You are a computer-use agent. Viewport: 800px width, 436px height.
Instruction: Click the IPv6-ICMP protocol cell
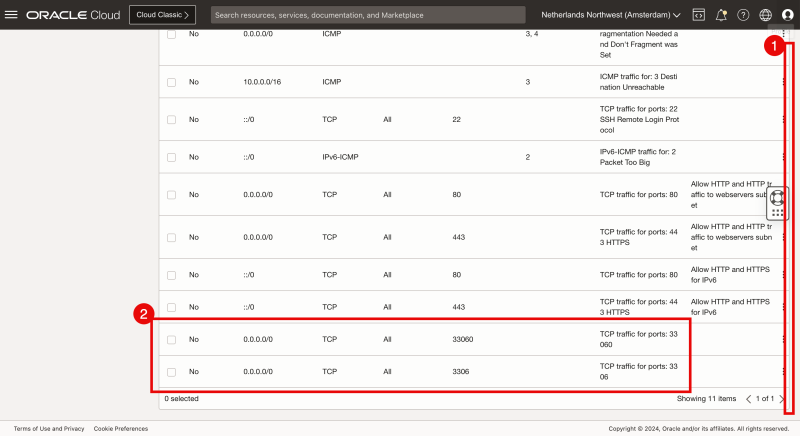tap(340, 157)
